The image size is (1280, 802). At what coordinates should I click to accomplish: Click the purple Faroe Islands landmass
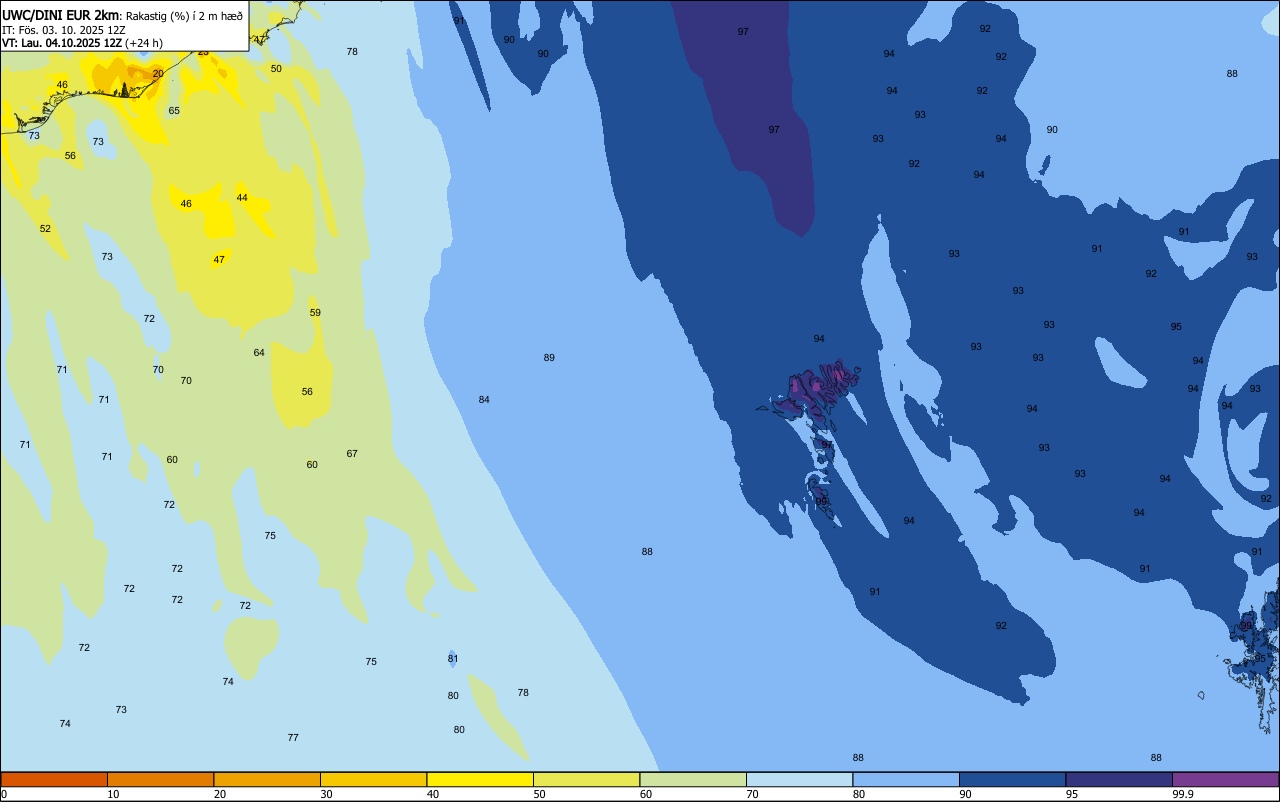(815, 390)
